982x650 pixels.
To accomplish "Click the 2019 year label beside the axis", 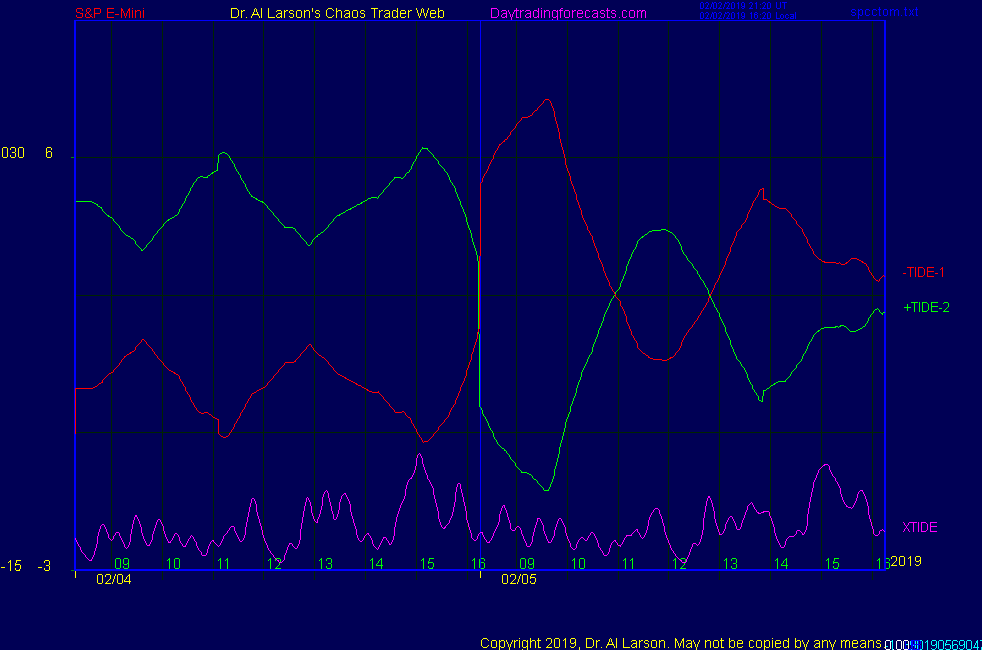I will [x=906, y=561].
